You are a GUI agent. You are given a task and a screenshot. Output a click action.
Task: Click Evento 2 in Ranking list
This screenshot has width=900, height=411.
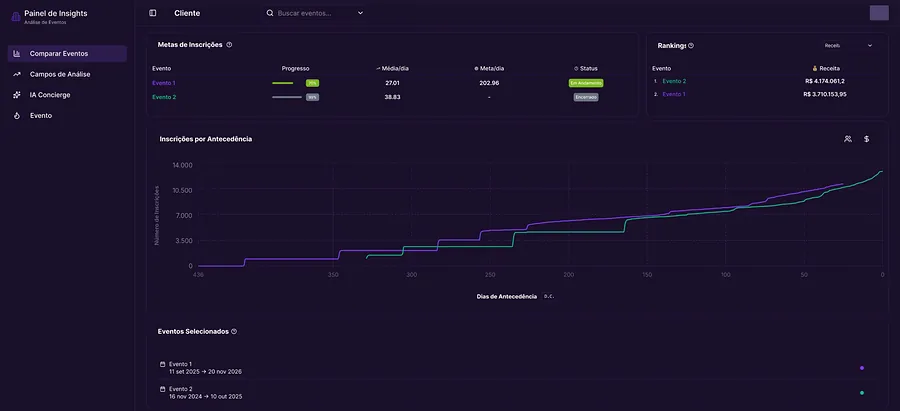pyautogui.click(x=674, y=81)
